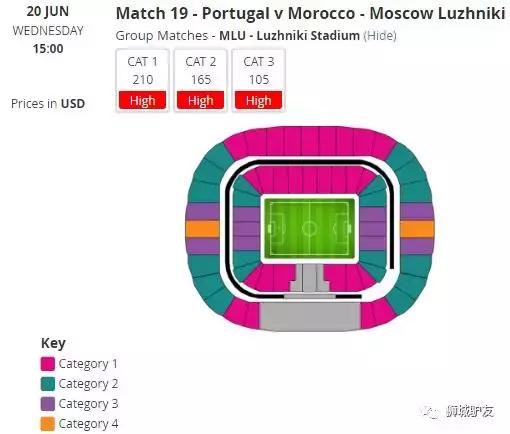Select the left inner purple Category 3 section
The width and height of the screenshot is (510, 434).
246,229
